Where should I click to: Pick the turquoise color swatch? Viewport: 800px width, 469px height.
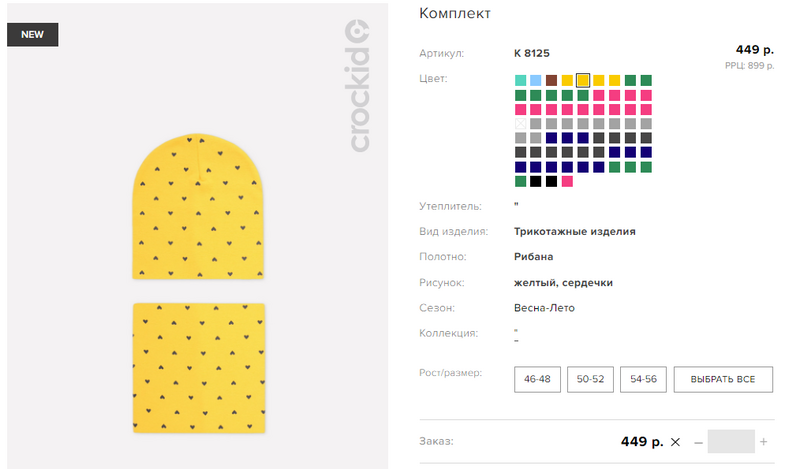pos(520,80)
